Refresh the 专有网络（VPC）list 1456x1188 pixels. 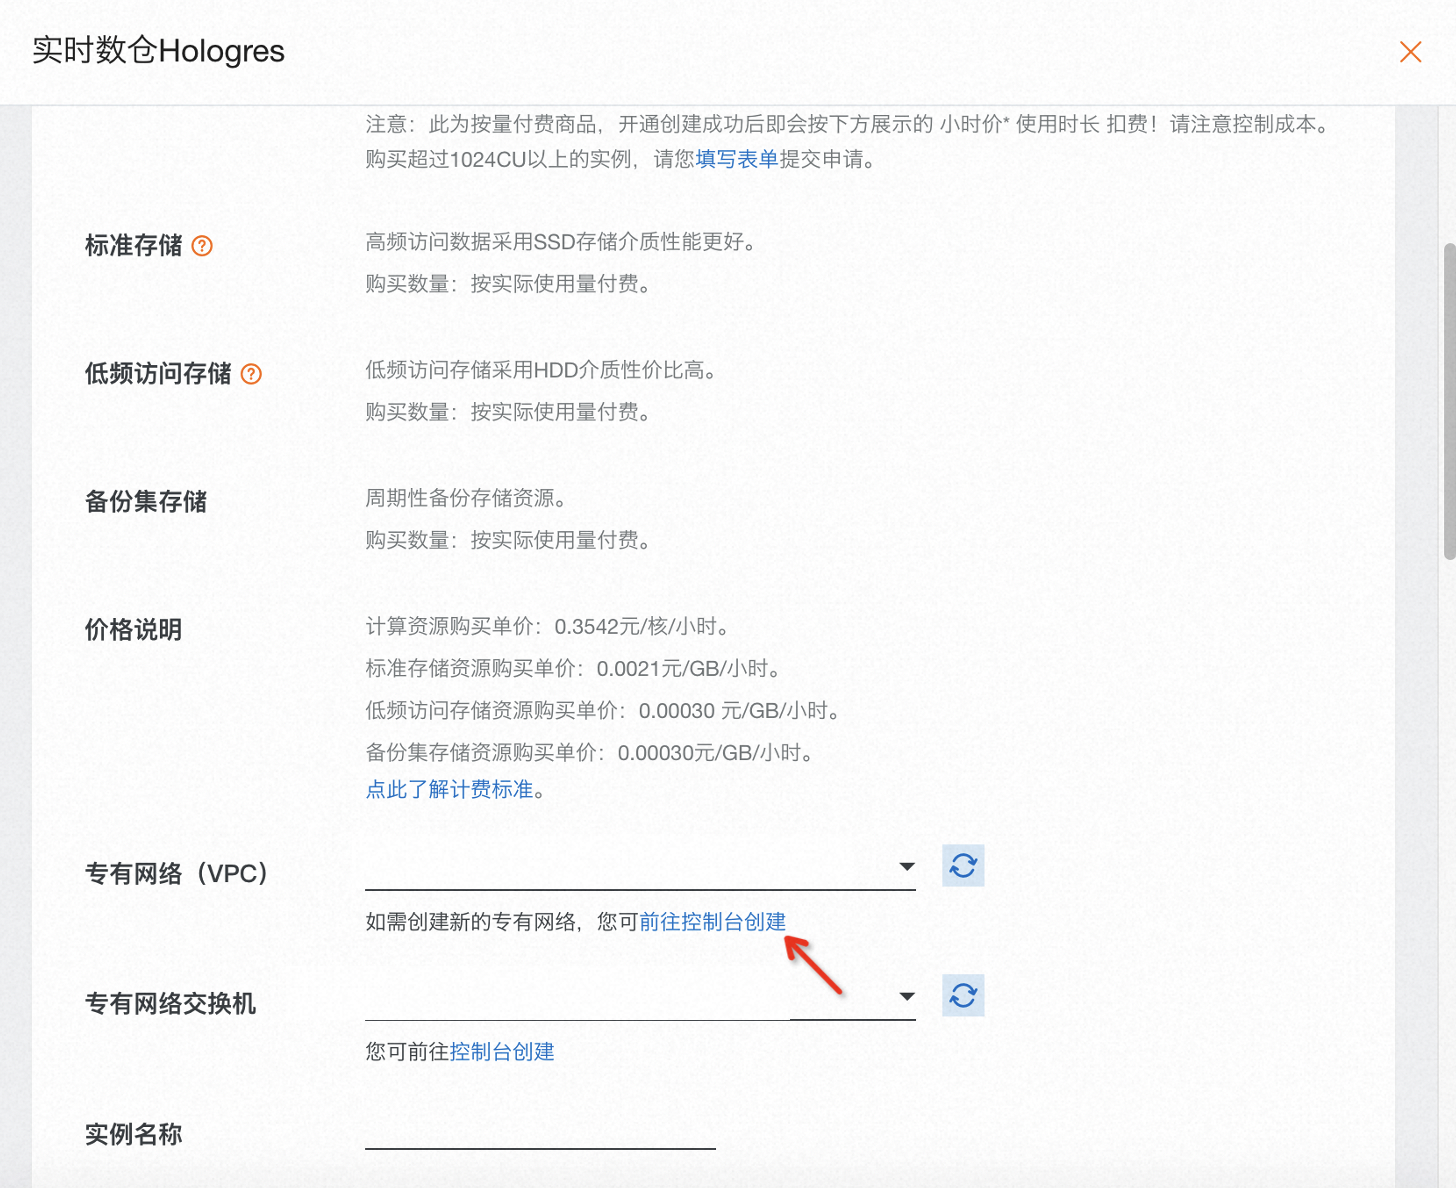click(963, 866)
